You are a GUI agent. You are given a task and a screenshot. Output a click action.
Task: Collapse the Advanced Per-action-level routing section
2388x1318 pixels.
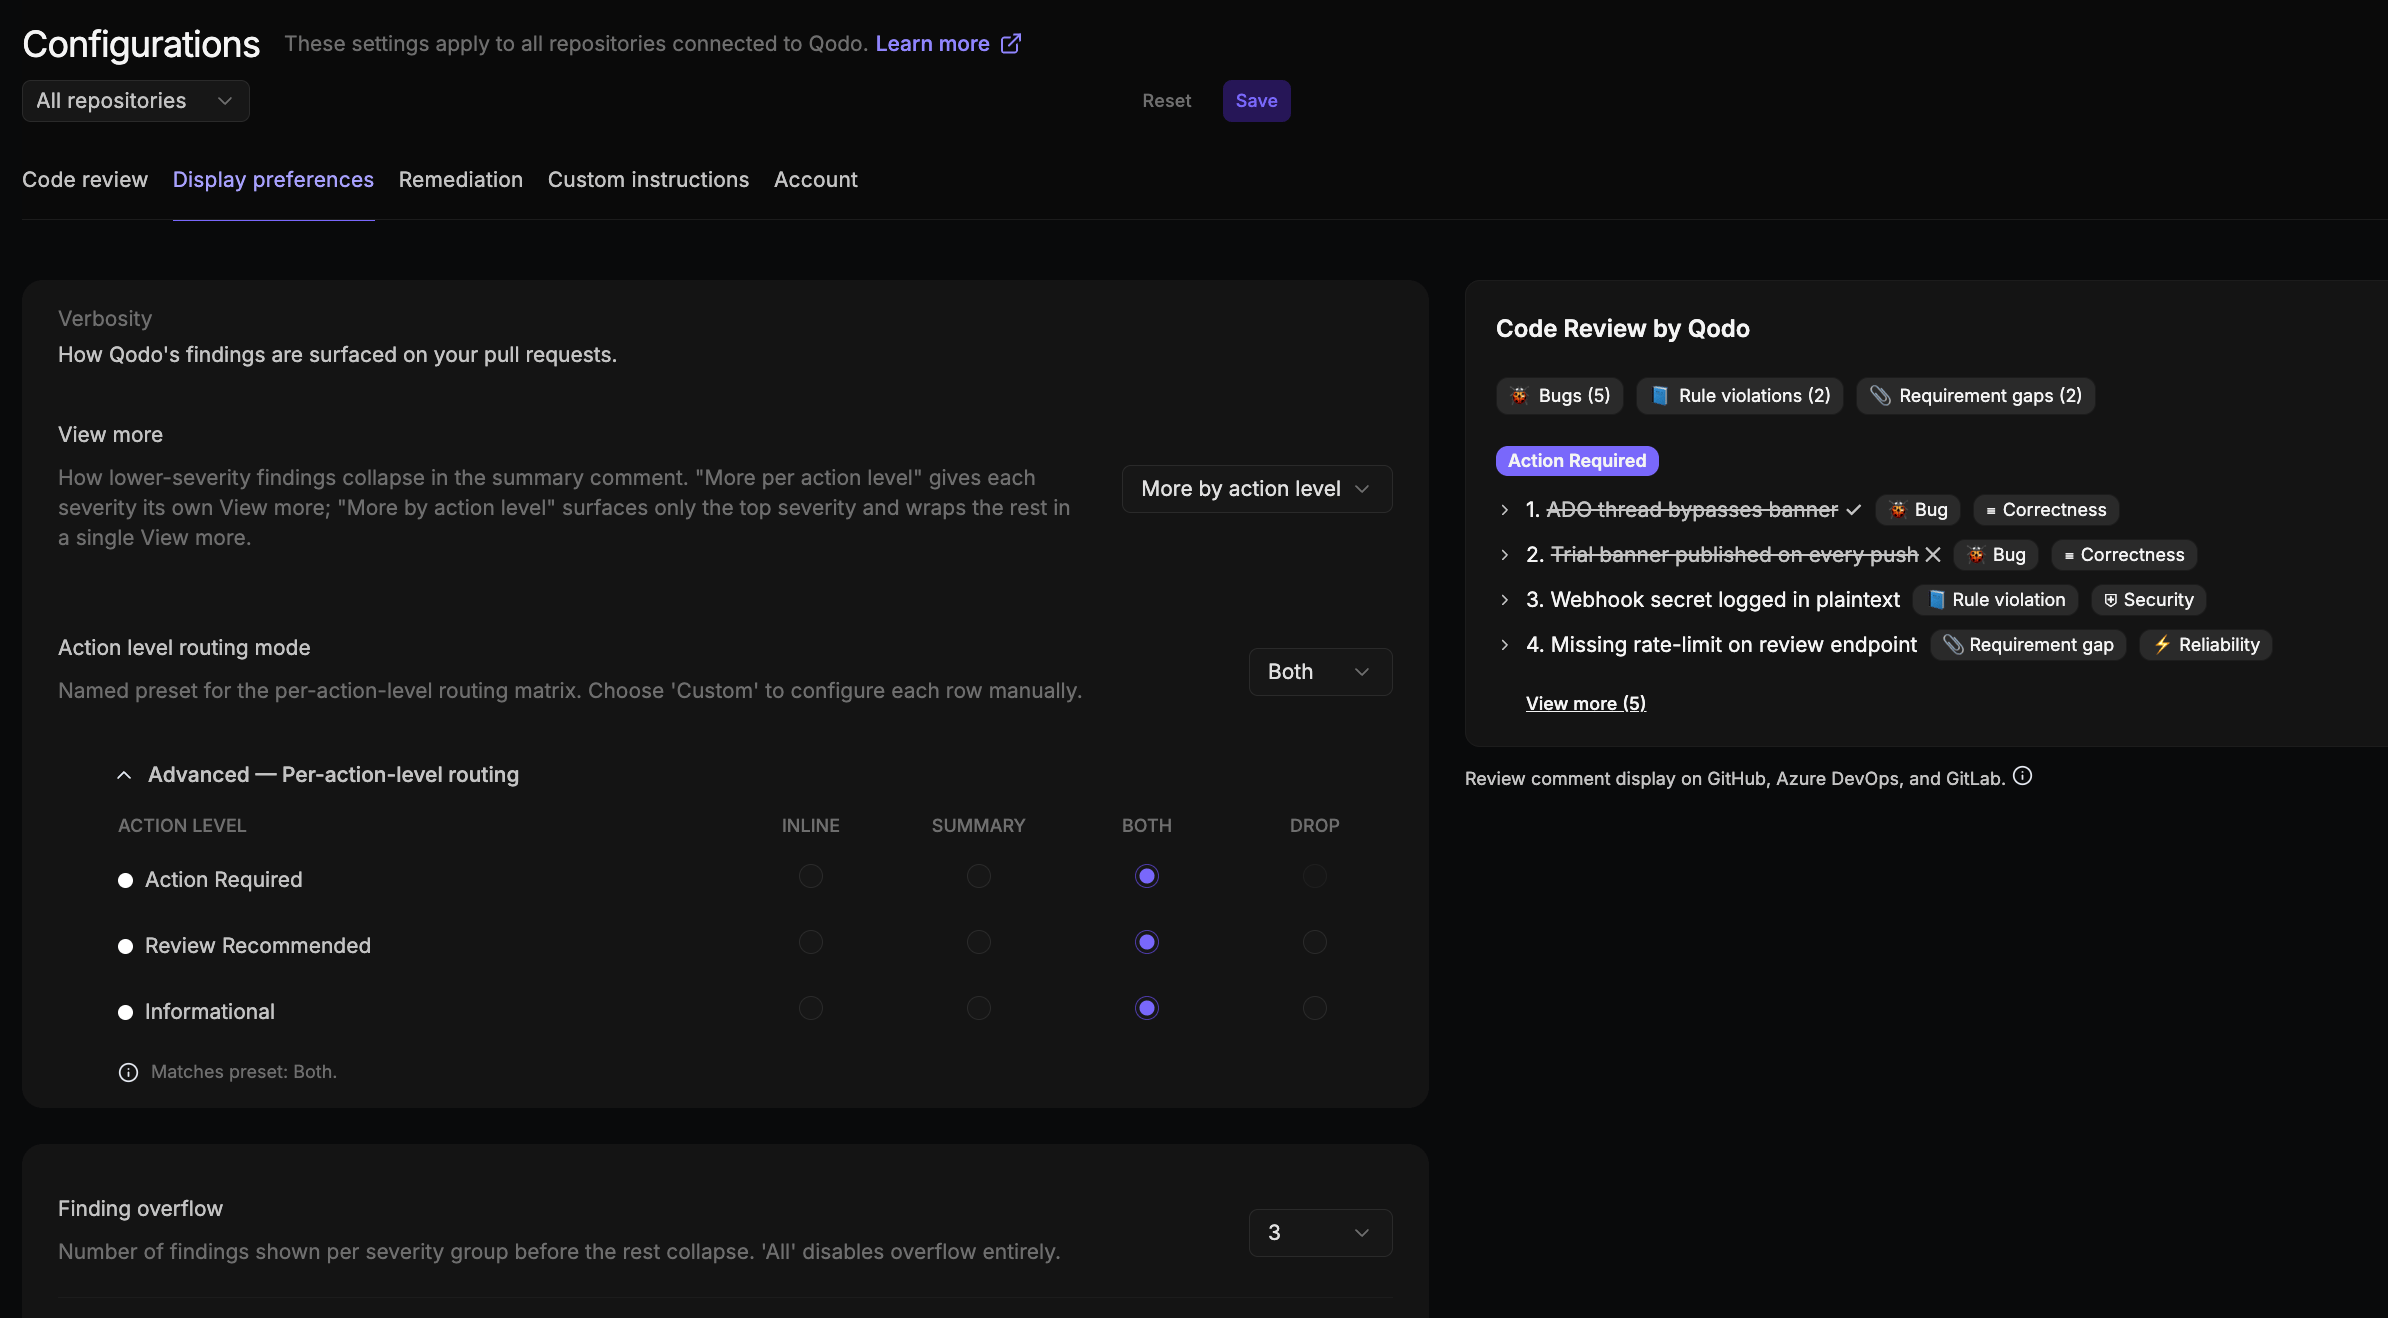click(124, 775)
